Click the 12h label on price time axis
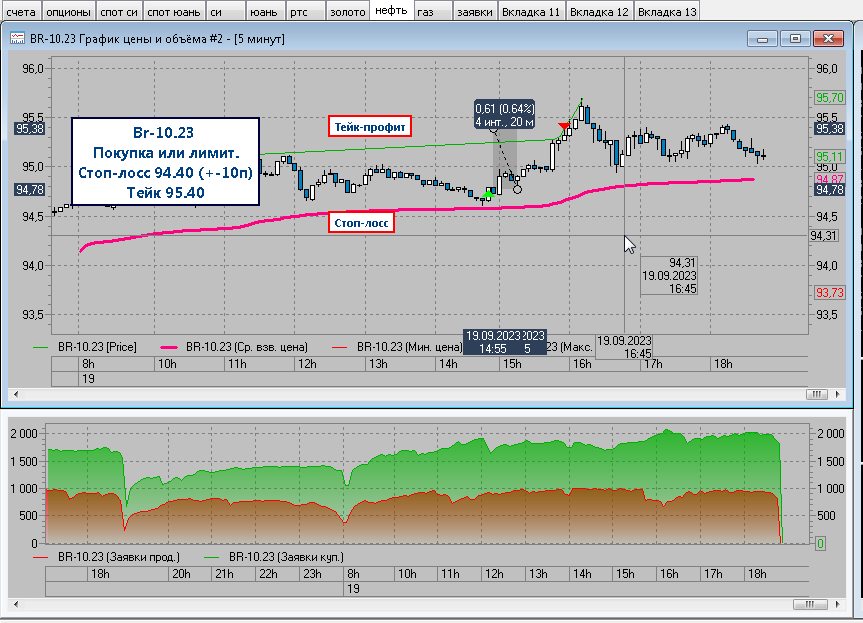This screenshot has height=623, width=863. click(x=307, y=364)
